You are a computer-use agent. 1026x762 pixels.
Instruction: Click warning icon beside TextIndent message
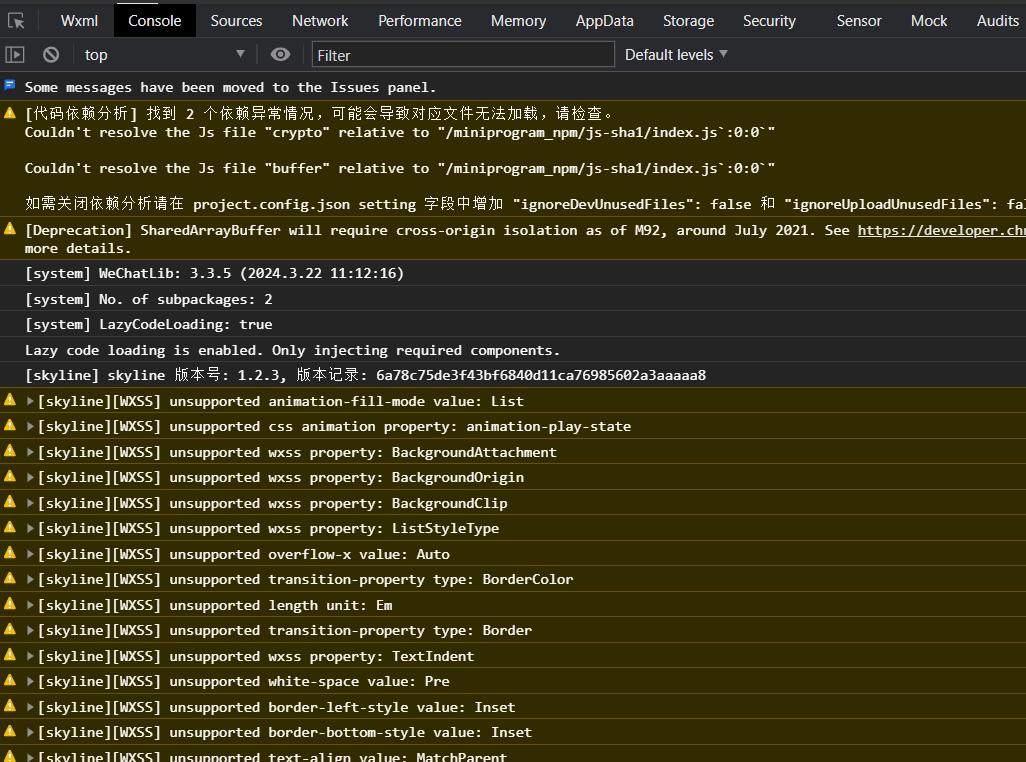(x=10, y=654)
